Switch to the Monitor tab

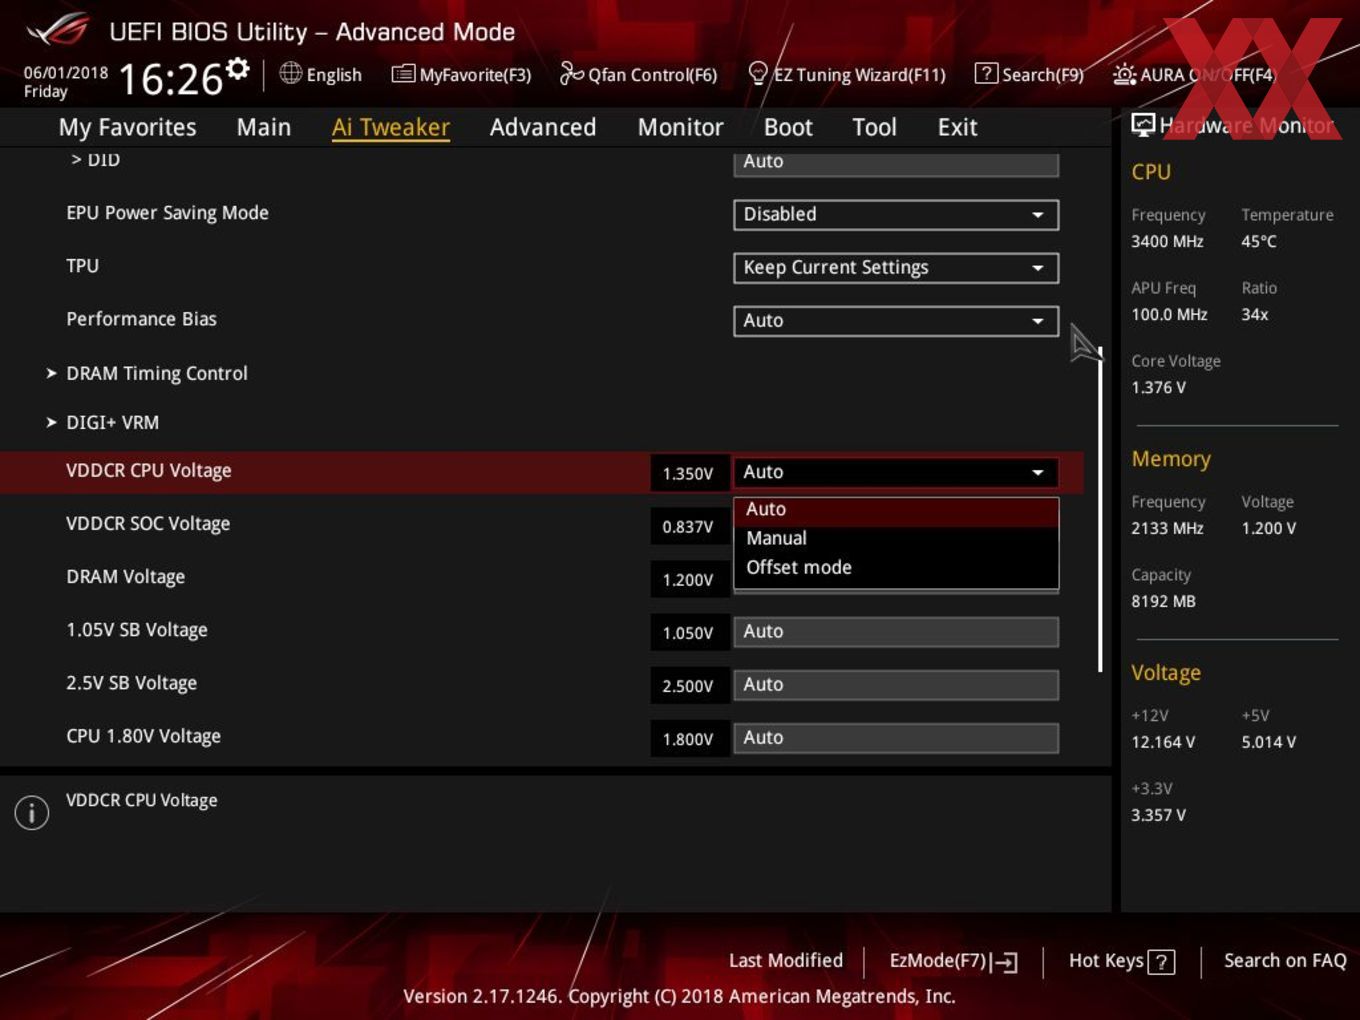coord(680,127)
